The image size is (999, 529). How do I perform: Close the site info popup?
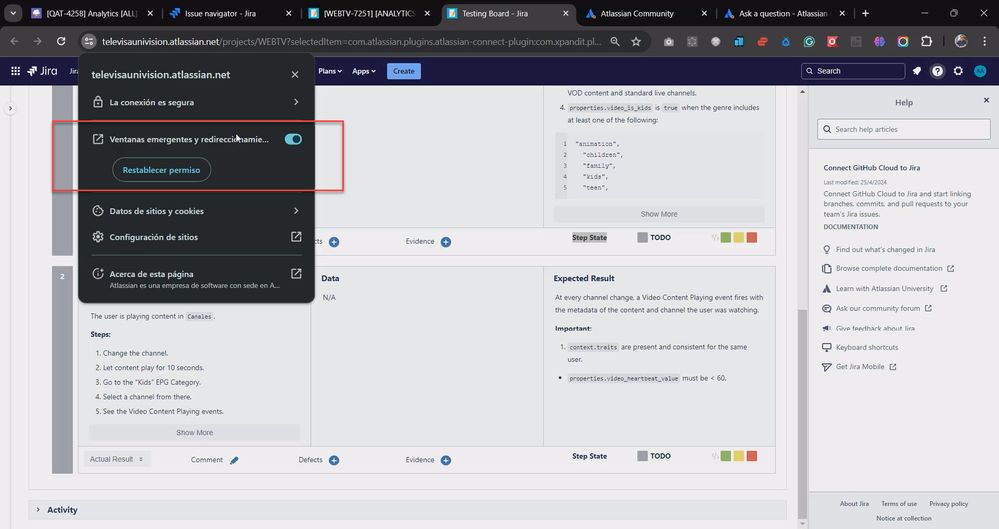(294, 75)
